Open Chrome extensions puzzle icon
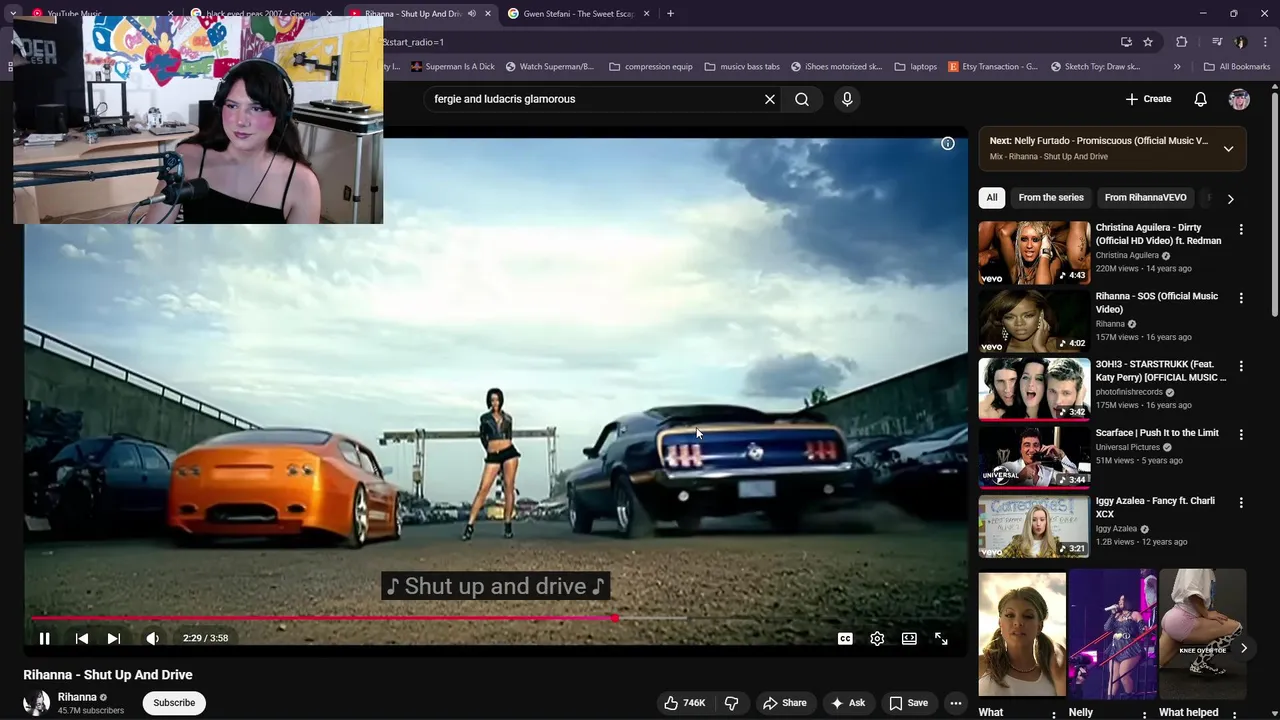This screenshot has height=720, width=1280. pos(1181,42)
